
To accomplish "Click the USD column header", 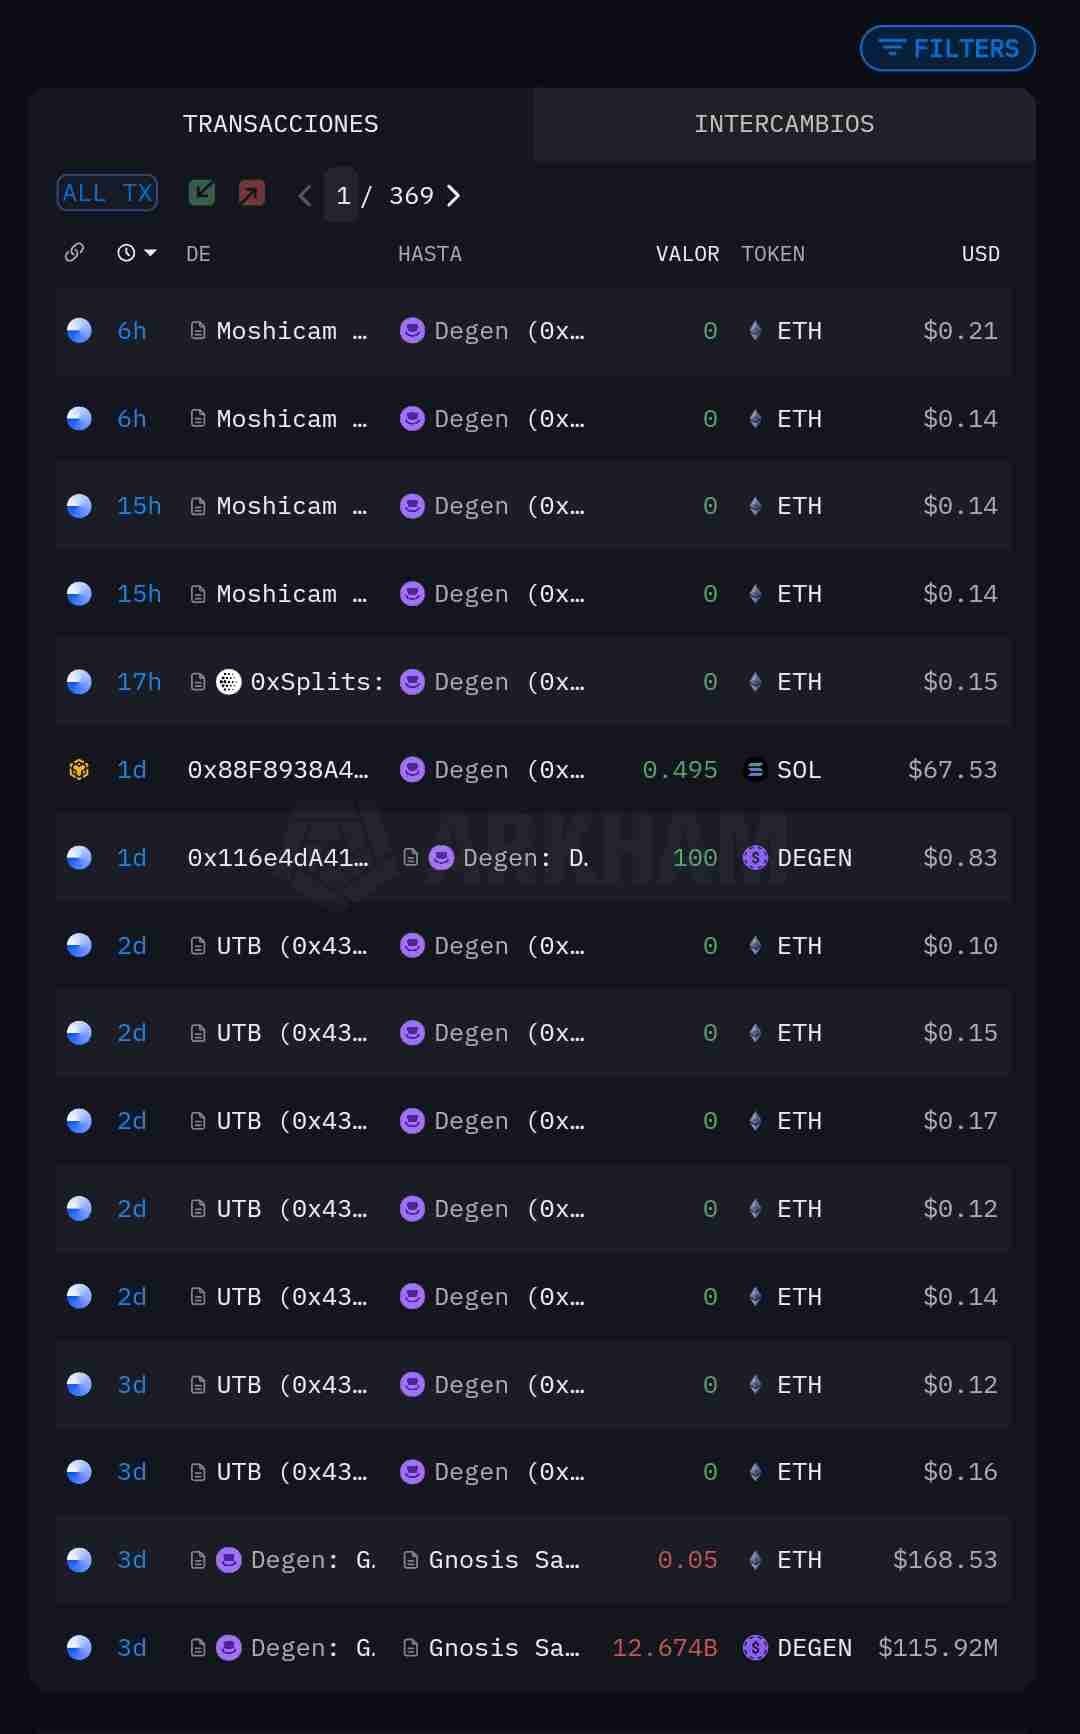I will [x=980, y=254].
